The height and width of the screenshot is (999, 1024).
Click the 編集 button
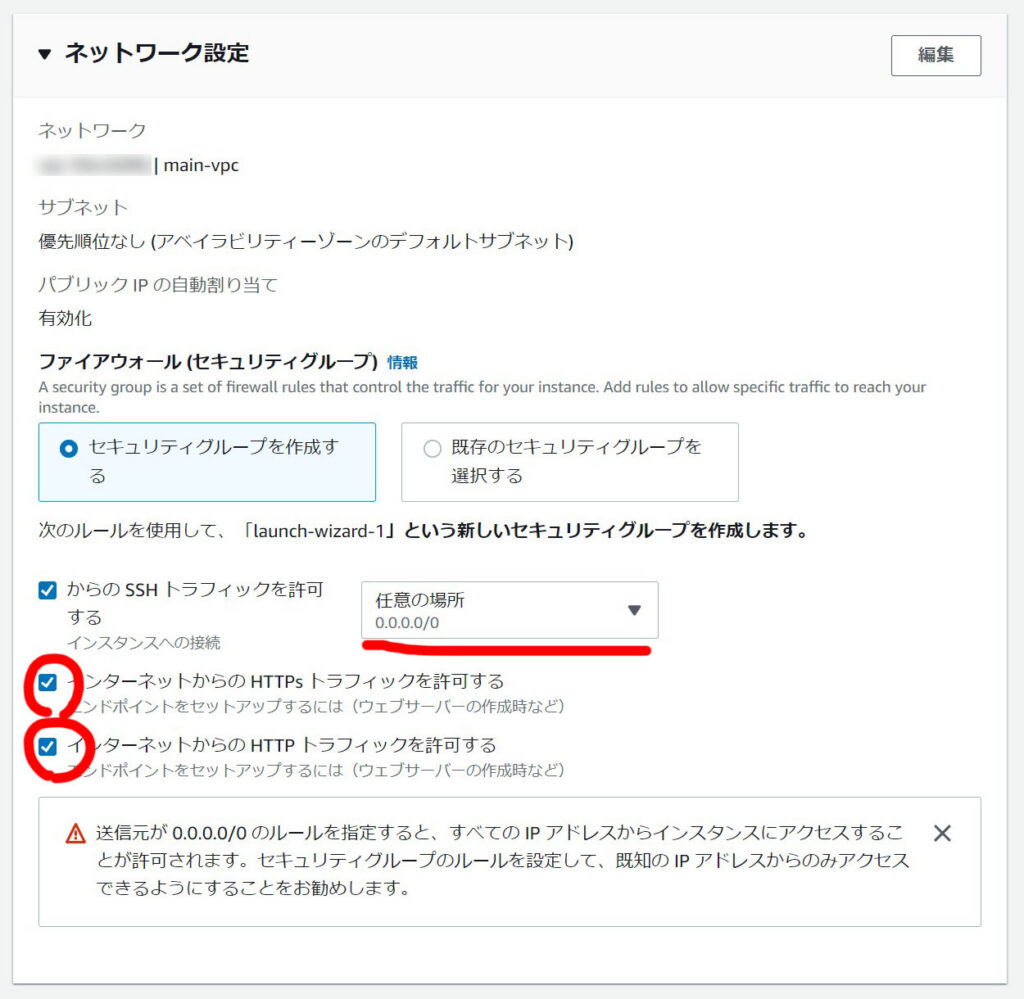click(935, 55)
